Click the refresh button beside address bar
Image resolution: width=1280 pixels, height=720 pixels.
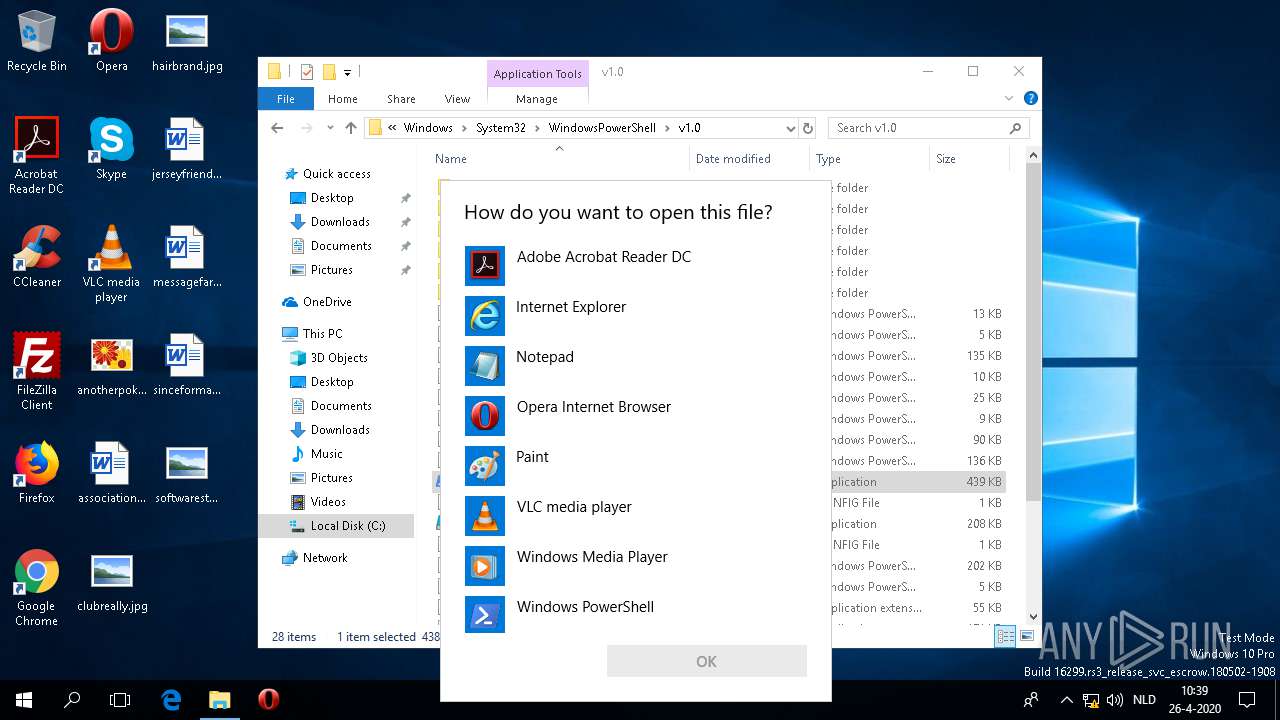point(808,128)
